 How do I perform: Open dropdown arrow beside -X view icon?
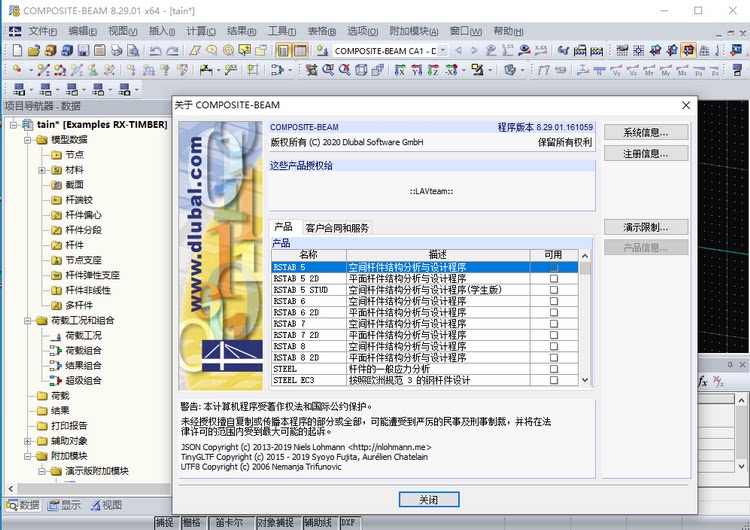pyautogui.click(x=463, y=70)
